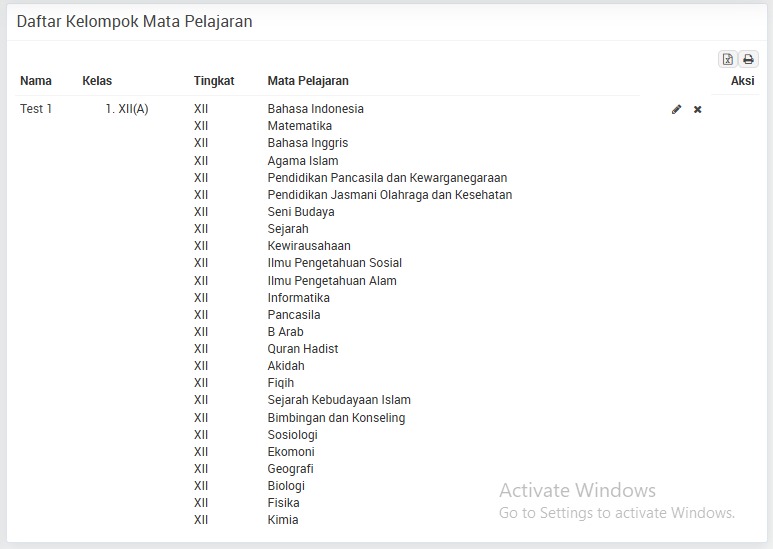Screen dimensions: 773x549
Task: Select Fiqih subject
Action: (281, 383)
